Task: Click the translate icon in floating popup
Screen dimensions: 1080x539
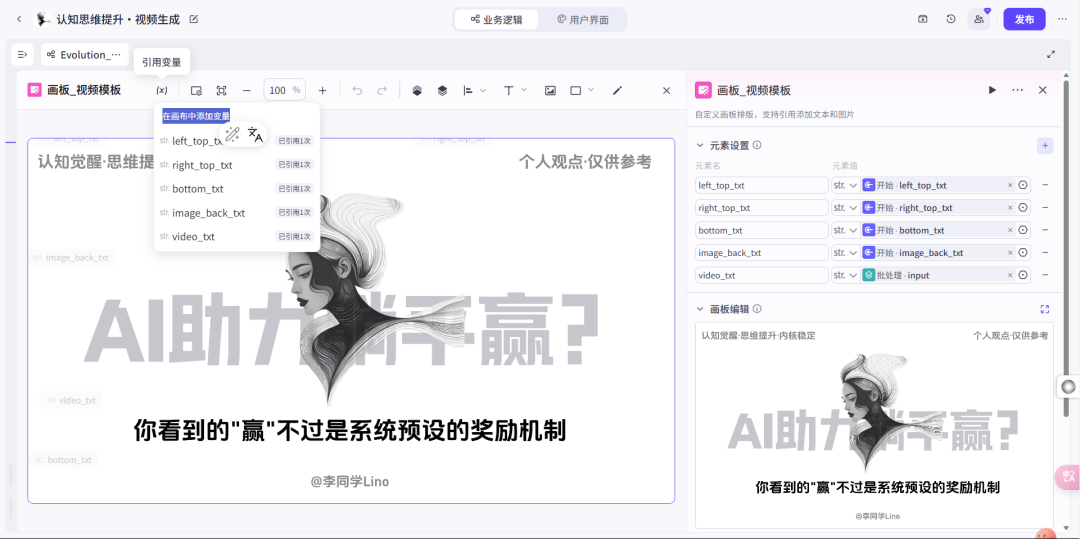Action: click(x=255, y=135)
